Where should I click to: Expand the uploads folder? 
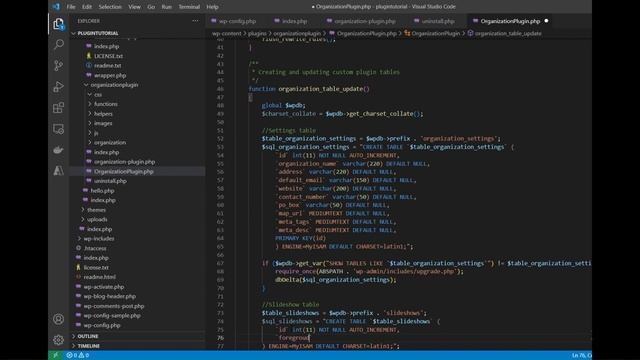click(x=97, y=219)
